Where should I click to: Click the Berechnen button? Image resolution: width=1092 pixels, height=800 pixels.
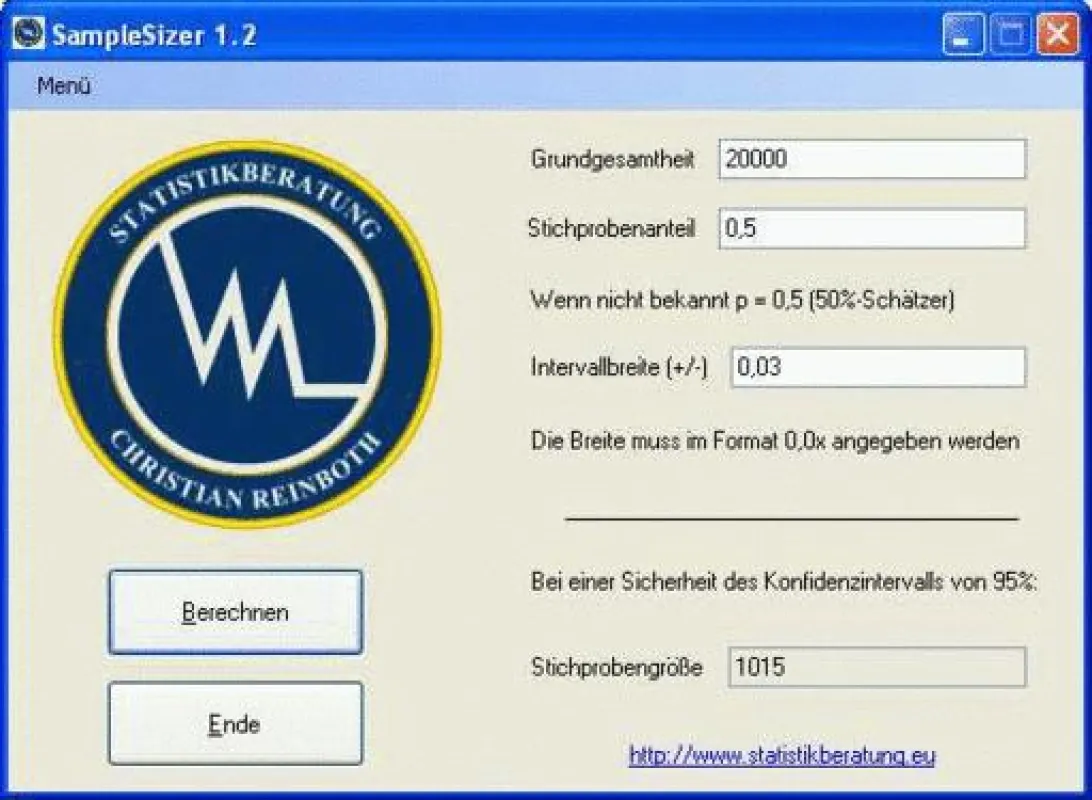[x=235, y=612]
